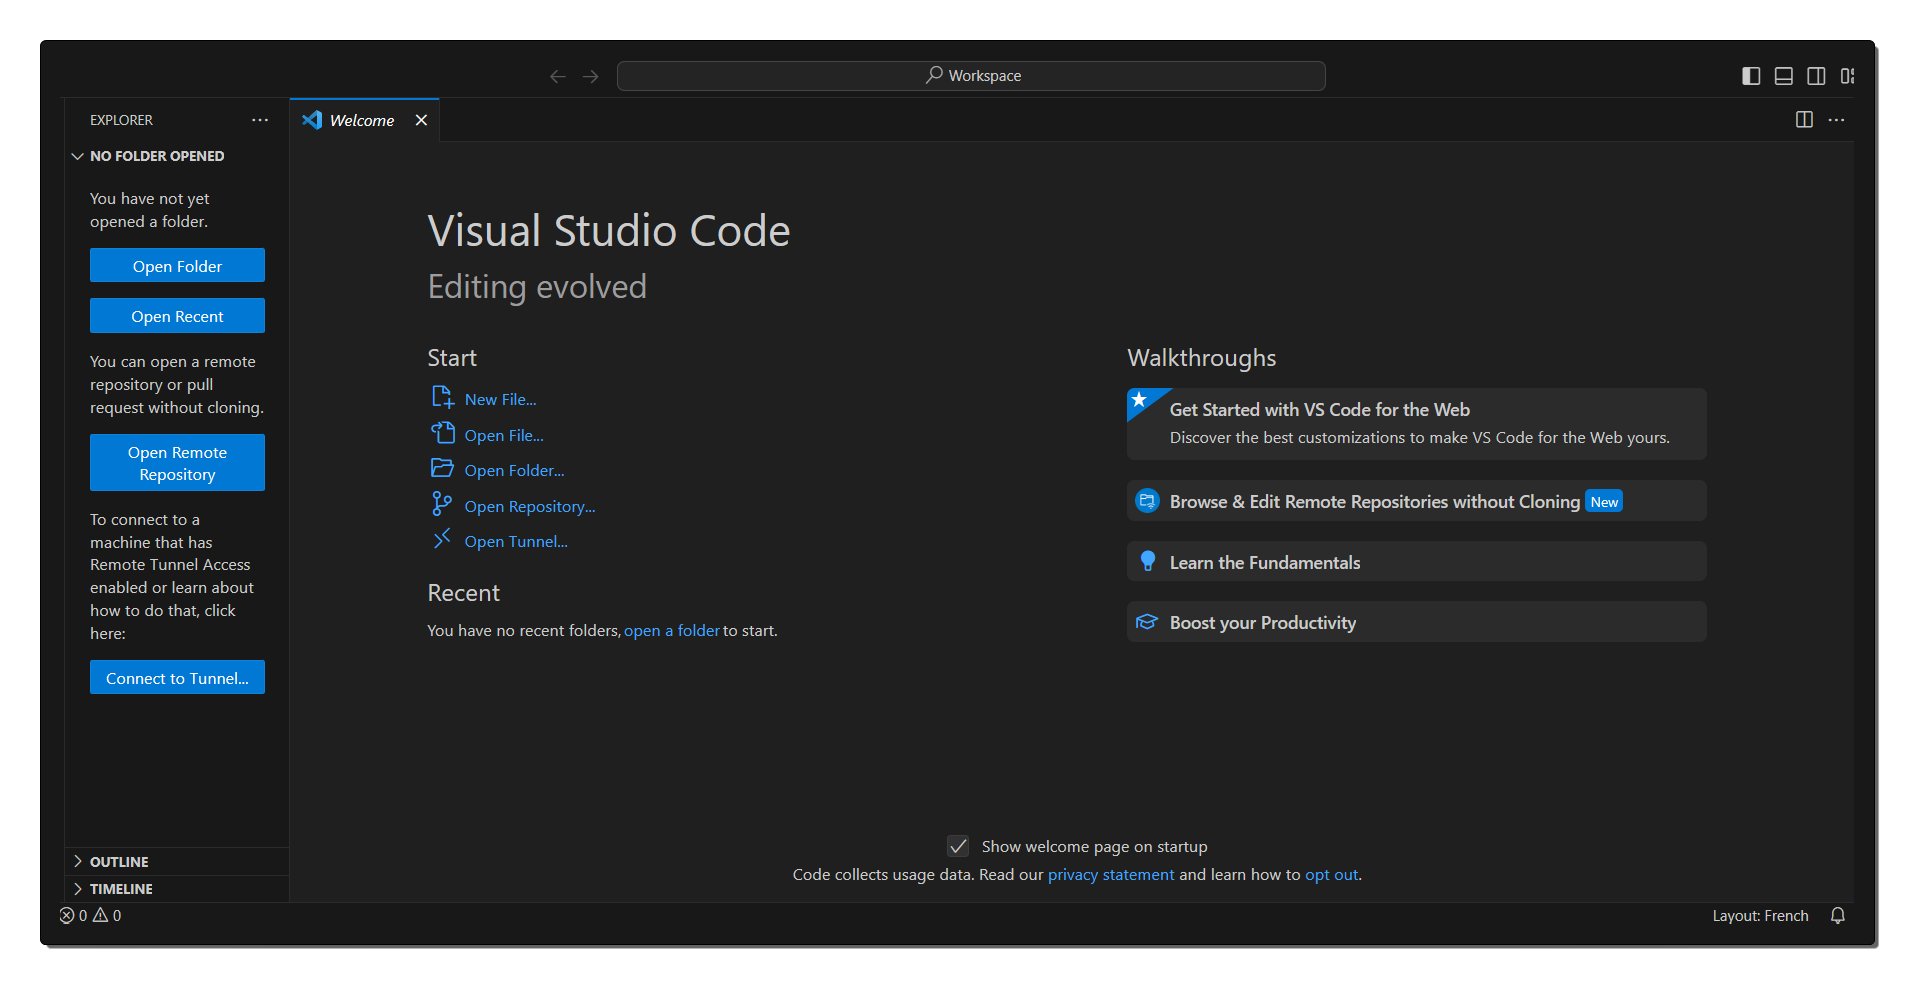Click Open Remote Repository button
The height and width of the screenshot is (984, 1914).
[177, 463]
